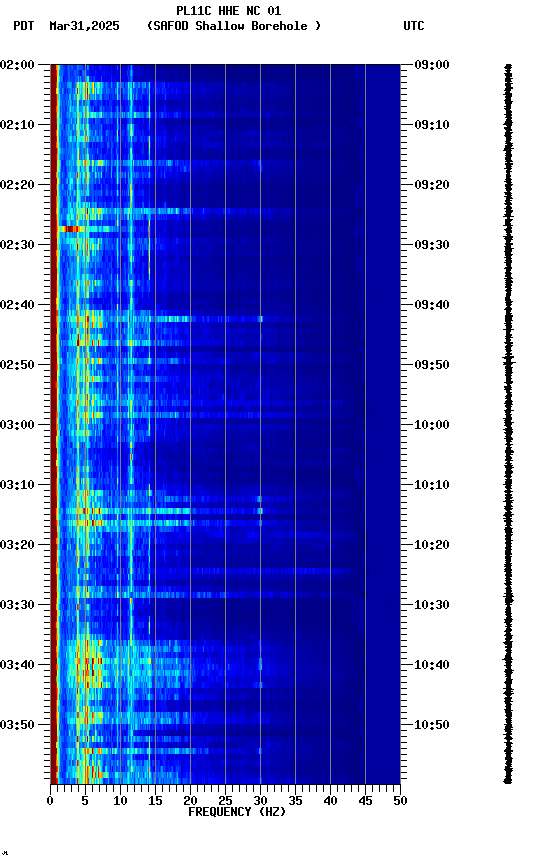Image resolution: width=552 pixels, height=864 pixels.
Task: Click the 03:20 PDT time label
Action: 17,545
